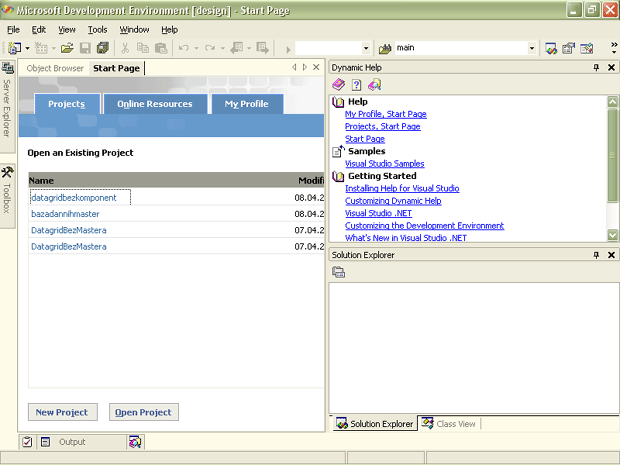Click the Cut scissors icon

coord(125,48)
